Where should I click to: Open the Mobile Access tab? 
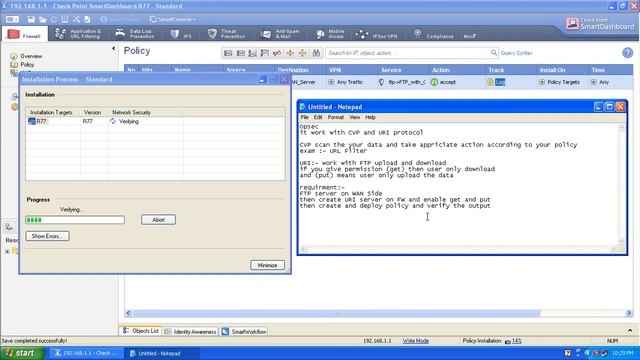pyautogui.click(x=330, y=34)
